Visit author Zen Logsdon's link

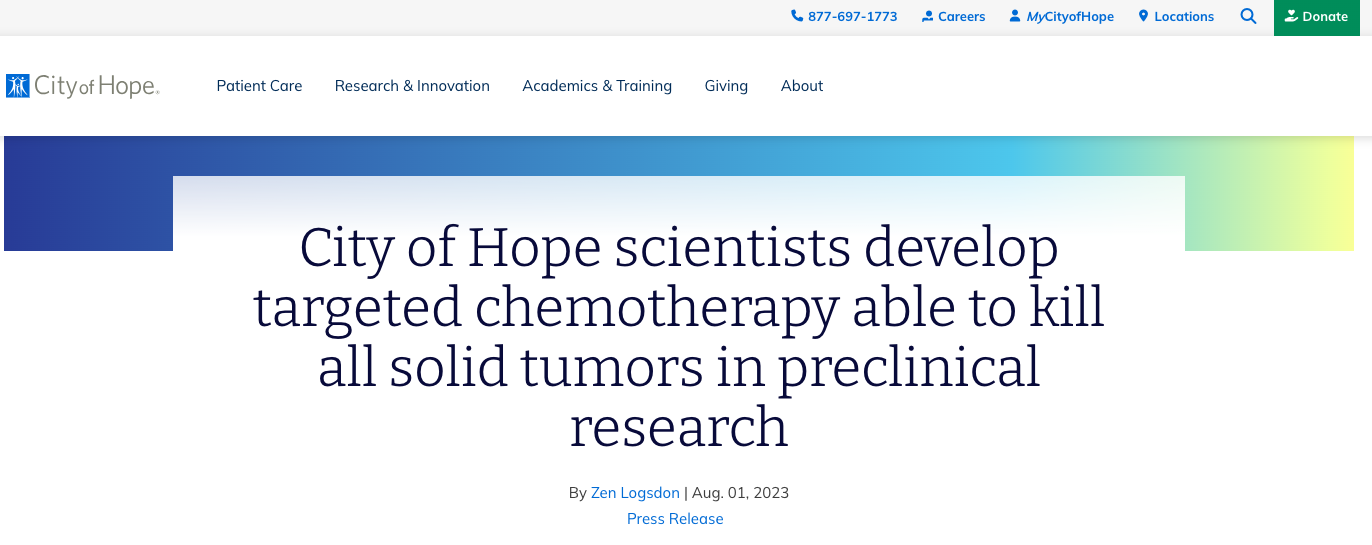click(635, 493)
